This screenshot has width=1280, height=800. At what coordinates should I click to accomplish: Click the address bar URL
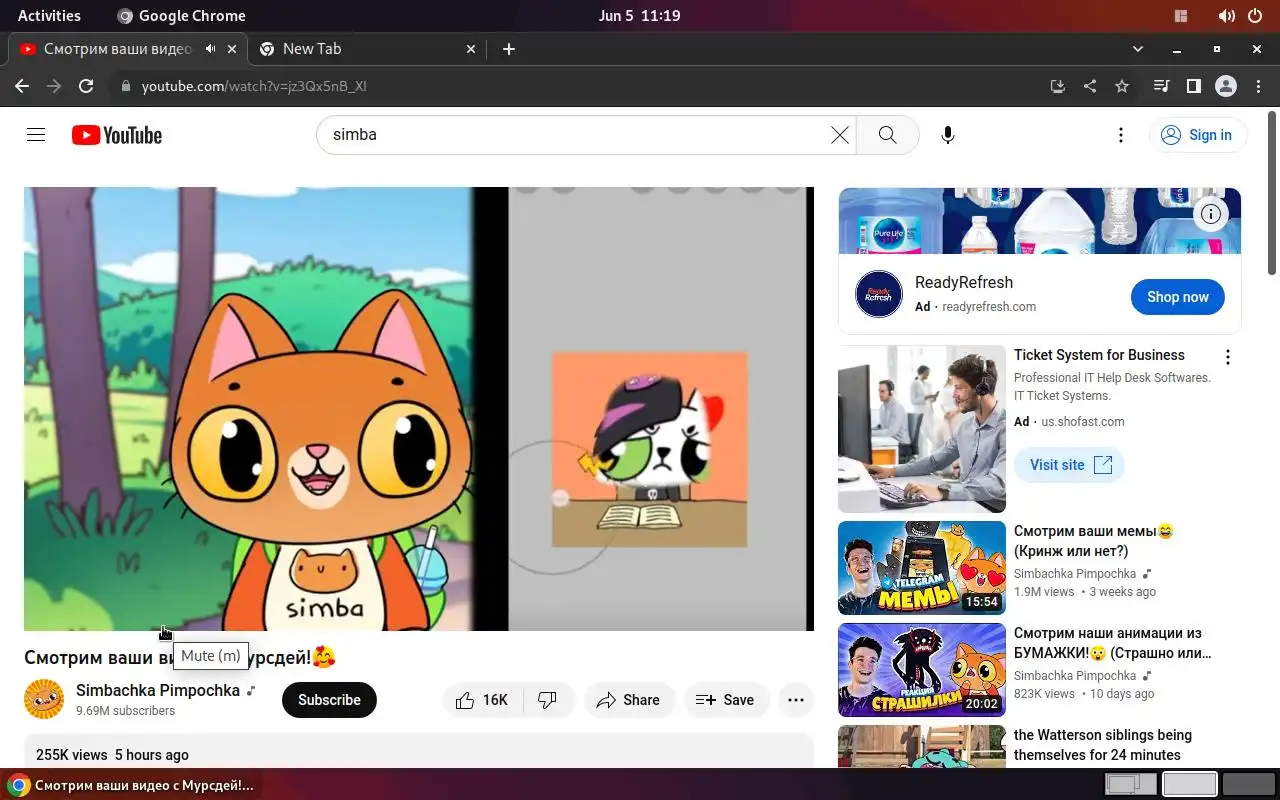tap(254, 86)
